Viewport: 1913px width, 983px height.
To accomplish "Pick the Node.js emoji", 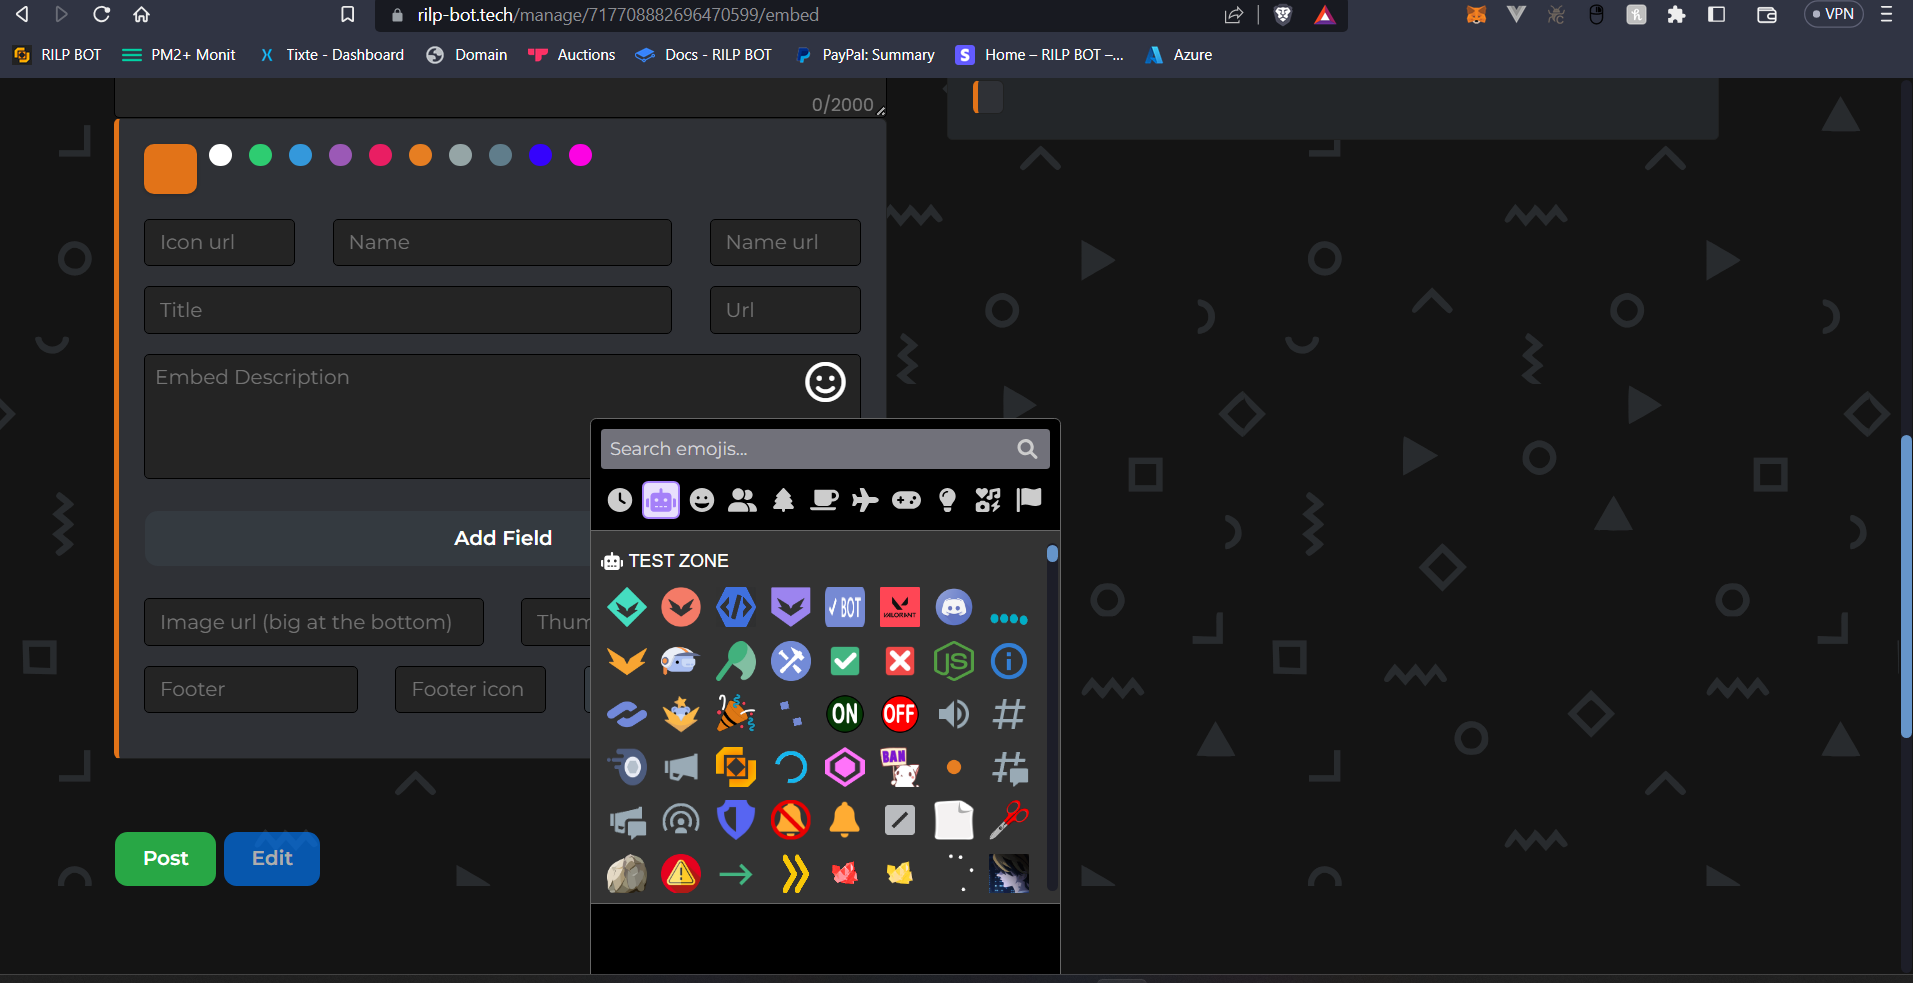I will point(954,661).
